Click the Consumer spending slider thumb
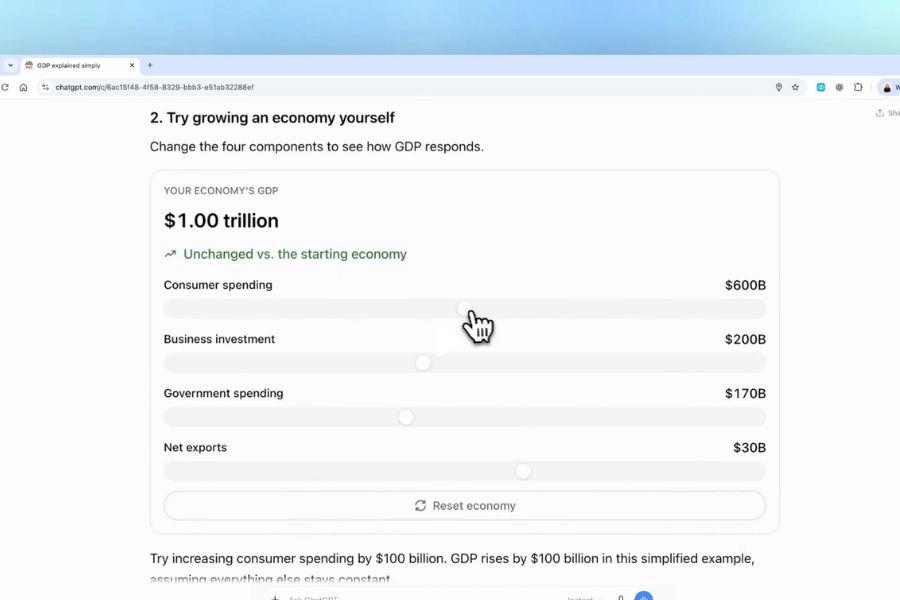The image size is (900, 600). (465, 309)
